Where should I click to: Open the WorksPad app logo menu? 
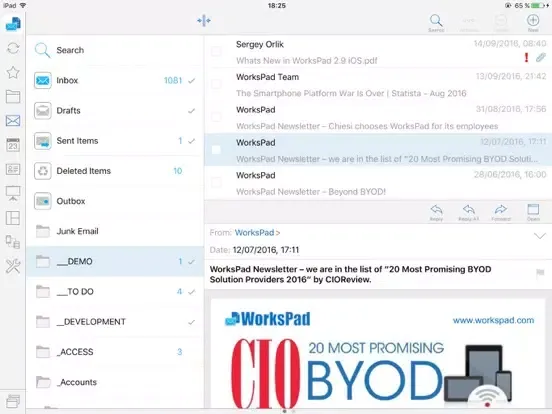click(x=13, y=23)
